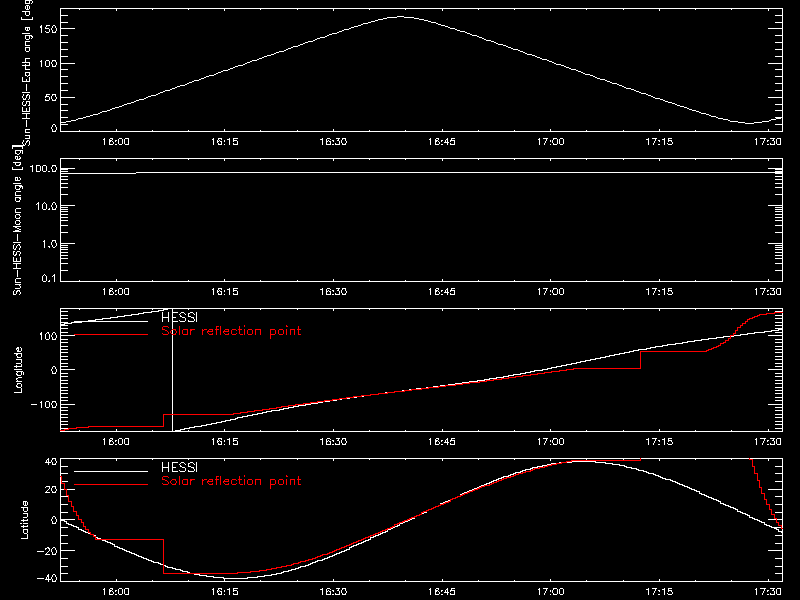
Task: Click the 50 tick on Sun-HESSI-Earth angle axis
Action: coord(51,97)
